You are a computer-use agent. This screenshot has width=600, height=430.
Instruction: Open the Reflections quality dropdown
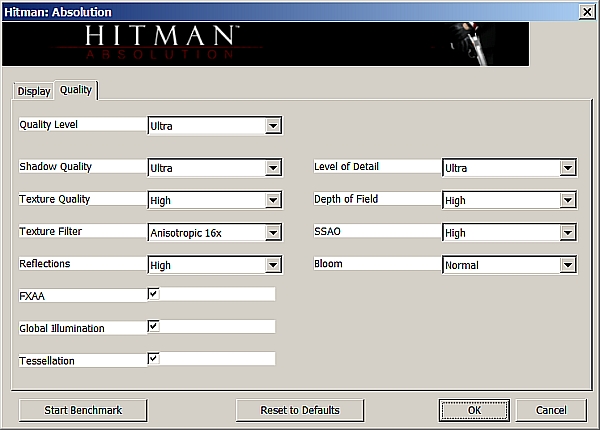coord(214,265)
